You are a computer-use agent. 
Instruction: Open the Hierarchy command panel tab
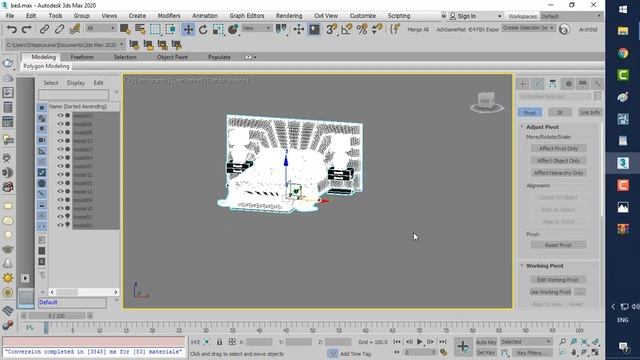pyautogui.click(x=552, y=84)
